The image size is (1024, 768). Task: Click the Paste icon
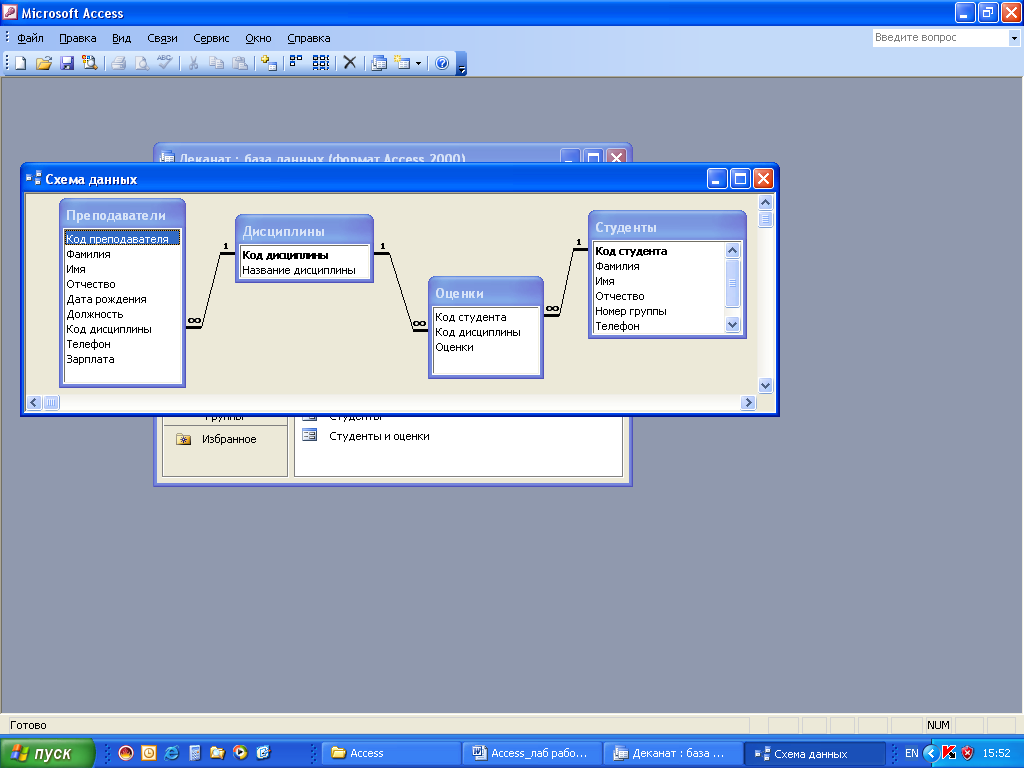click(240, 63)
